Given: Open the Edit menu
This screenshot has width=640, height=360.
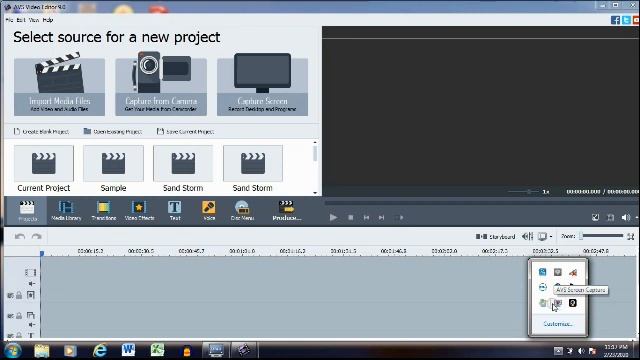Looking at the screenshot, I should click(21, 20).
